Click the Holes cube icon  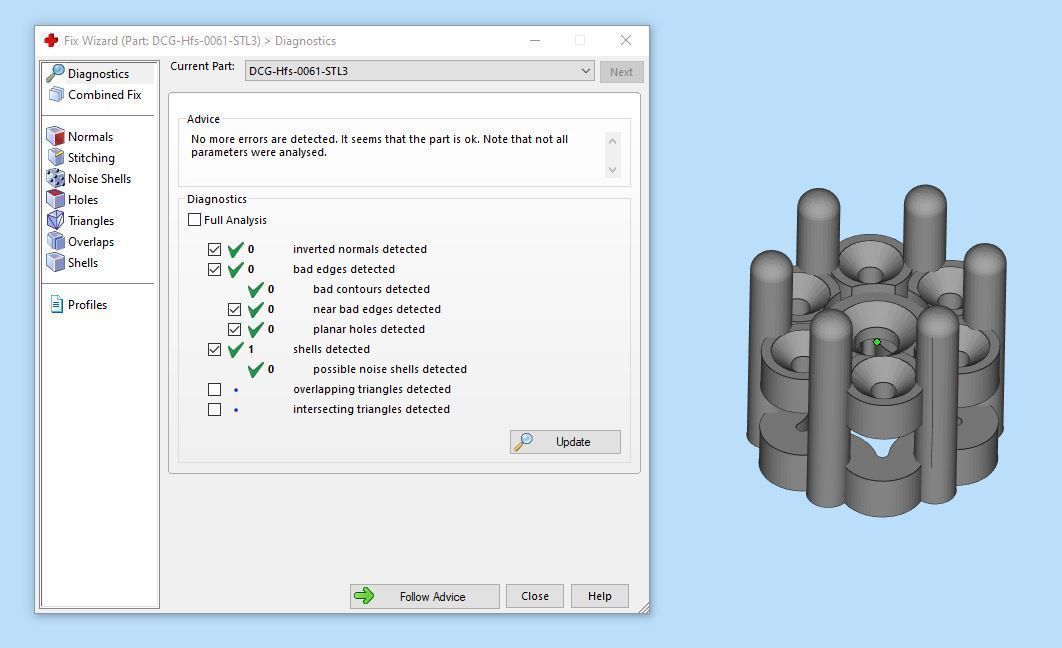point(56,199)
